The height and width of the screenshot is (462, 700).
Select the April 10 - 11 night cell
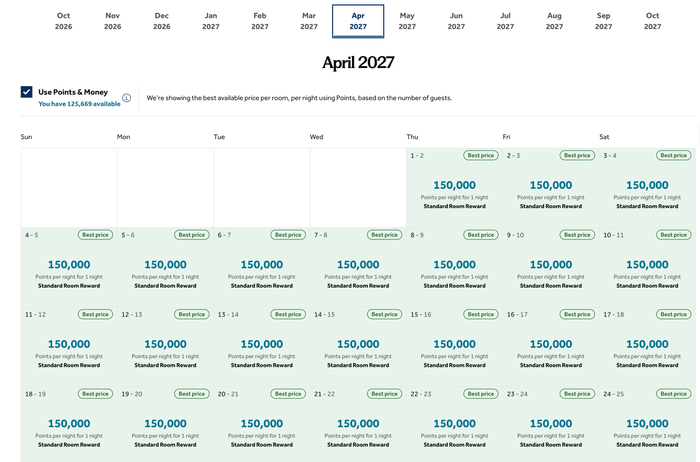(x=647, y=267)
